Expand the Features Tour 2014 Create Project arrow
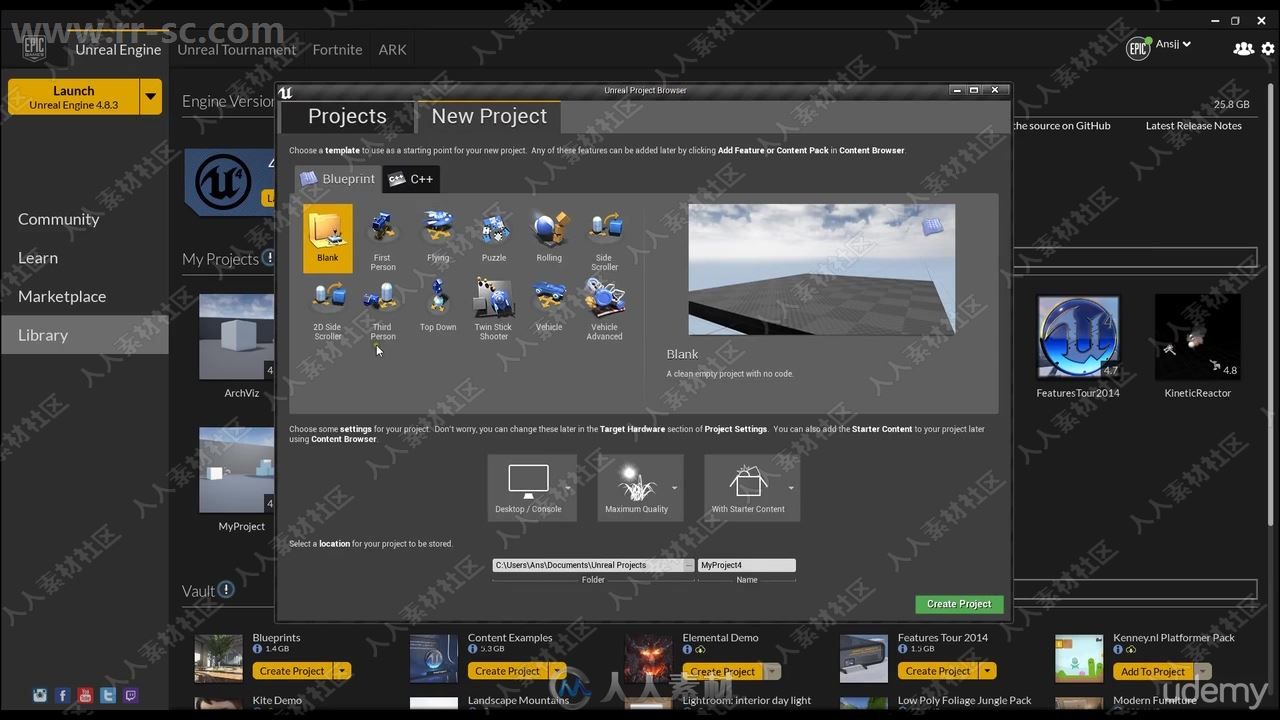The image size is (1280, 720). pos(988,671)
